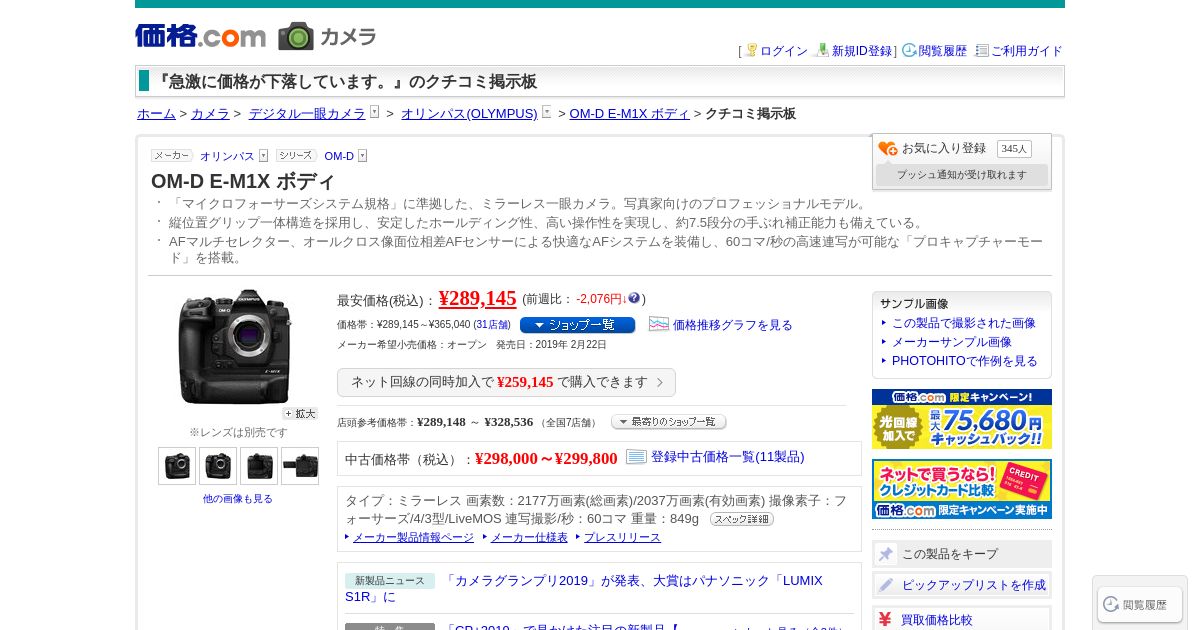Viewport: 1200px width, 630px height.
Task: Click 買取価格比較 link
Action: click(x=936, y=620)
